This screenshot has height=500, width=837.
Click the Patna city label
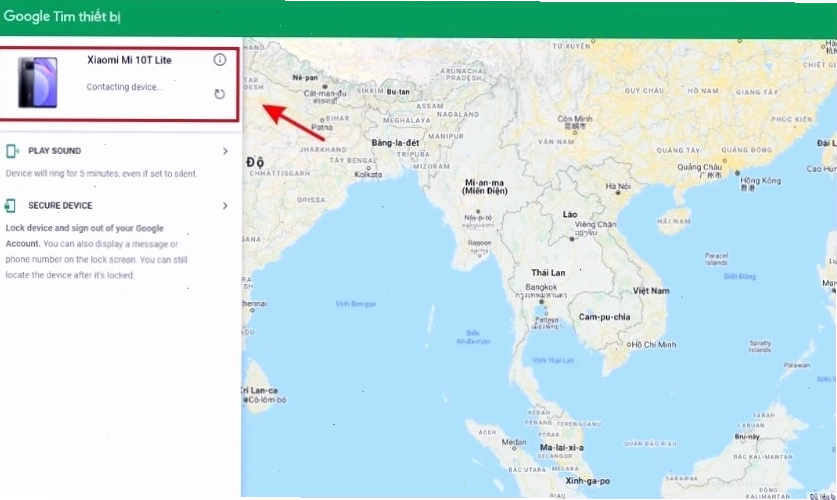(x=322, y=127)
